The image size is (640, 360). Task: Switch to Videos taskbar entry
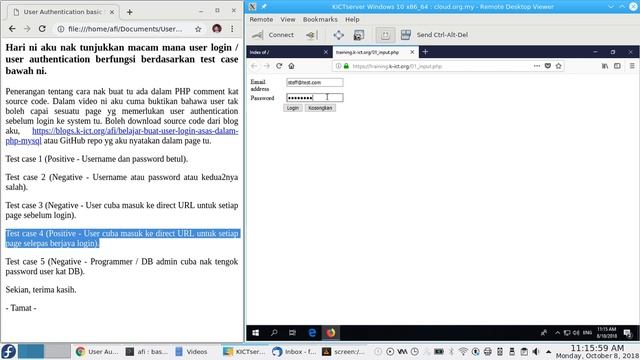192,351
